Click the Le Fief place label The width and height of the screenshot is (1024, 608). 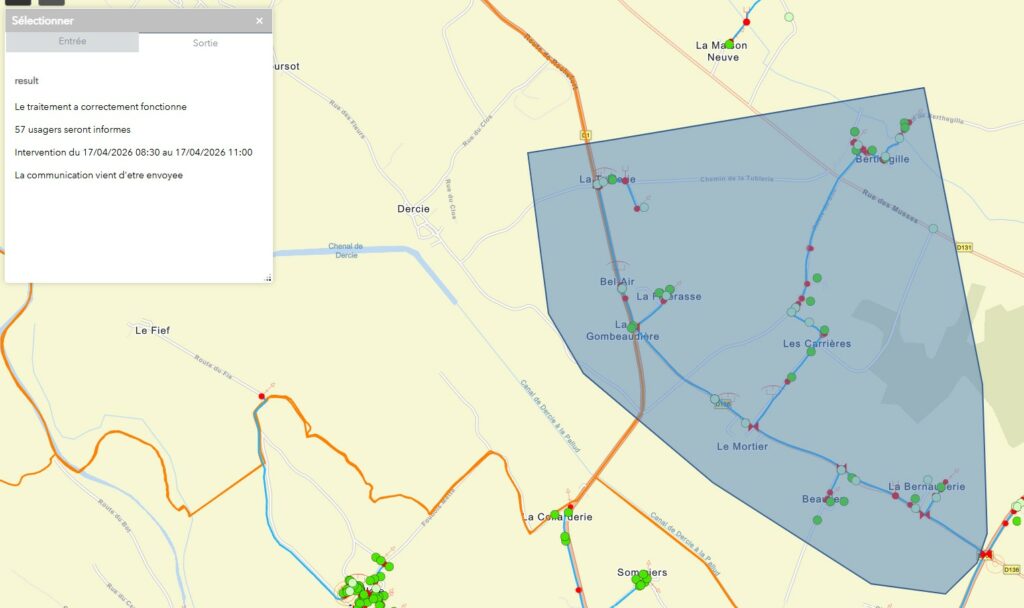pyautogui.click(x=153, y=330)
